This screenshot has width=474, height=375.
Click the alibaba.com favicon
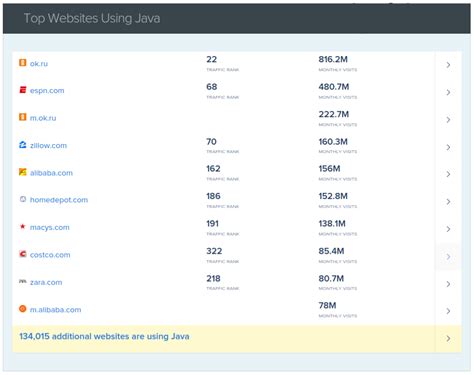(22, 172)
